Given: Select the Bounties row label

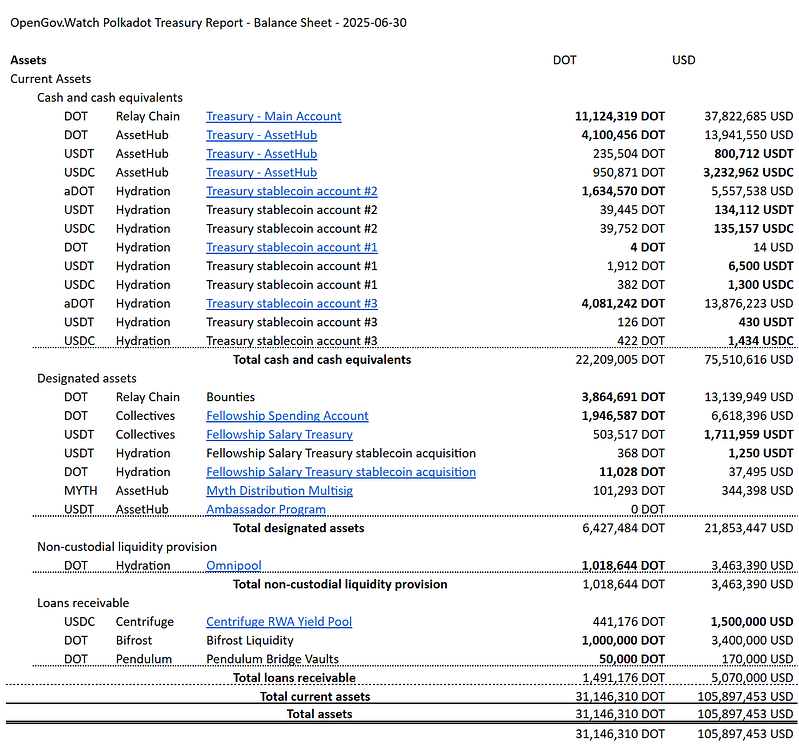Looking at the screenshot, I should 230,397.
